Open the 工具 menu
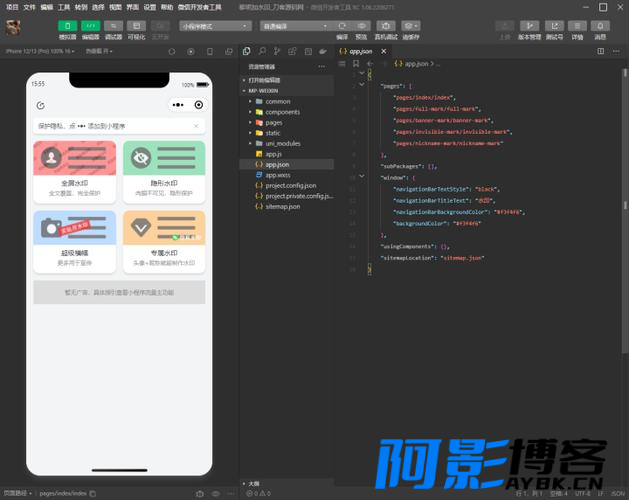The height and width of the screenshot is (500, 629). [x=64, y=7]
